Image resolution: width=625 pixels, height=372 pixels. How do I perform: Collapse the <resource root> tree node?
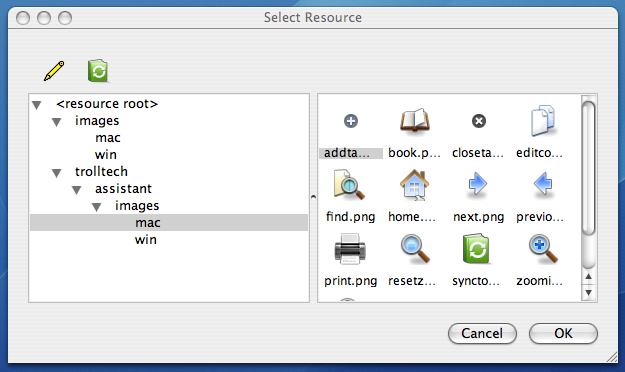click(37, 105)
